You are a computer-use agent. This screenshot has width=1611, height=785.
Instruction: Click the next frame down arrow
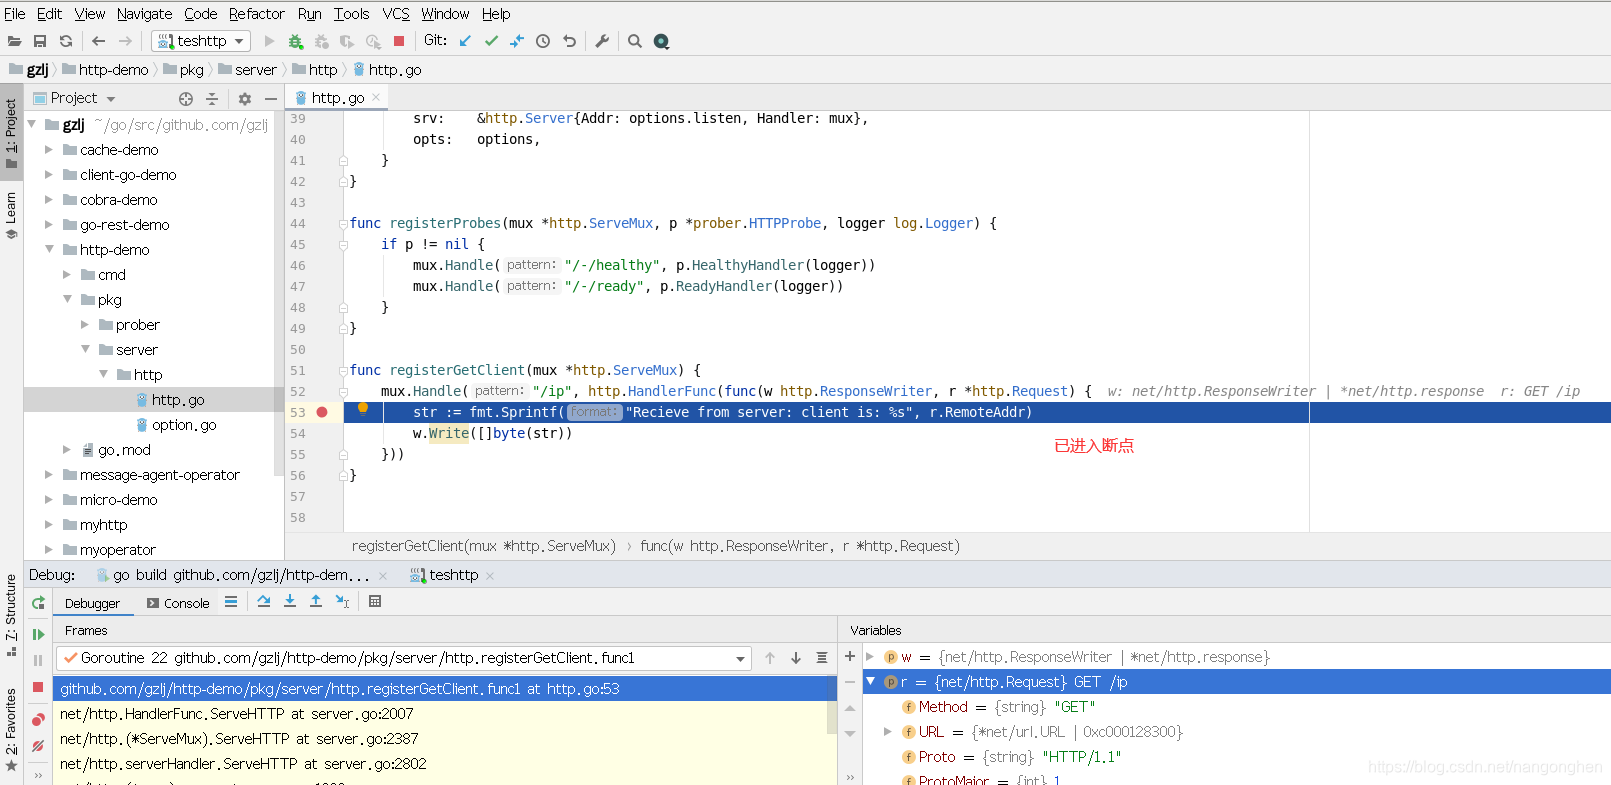(x=796, y=658)
